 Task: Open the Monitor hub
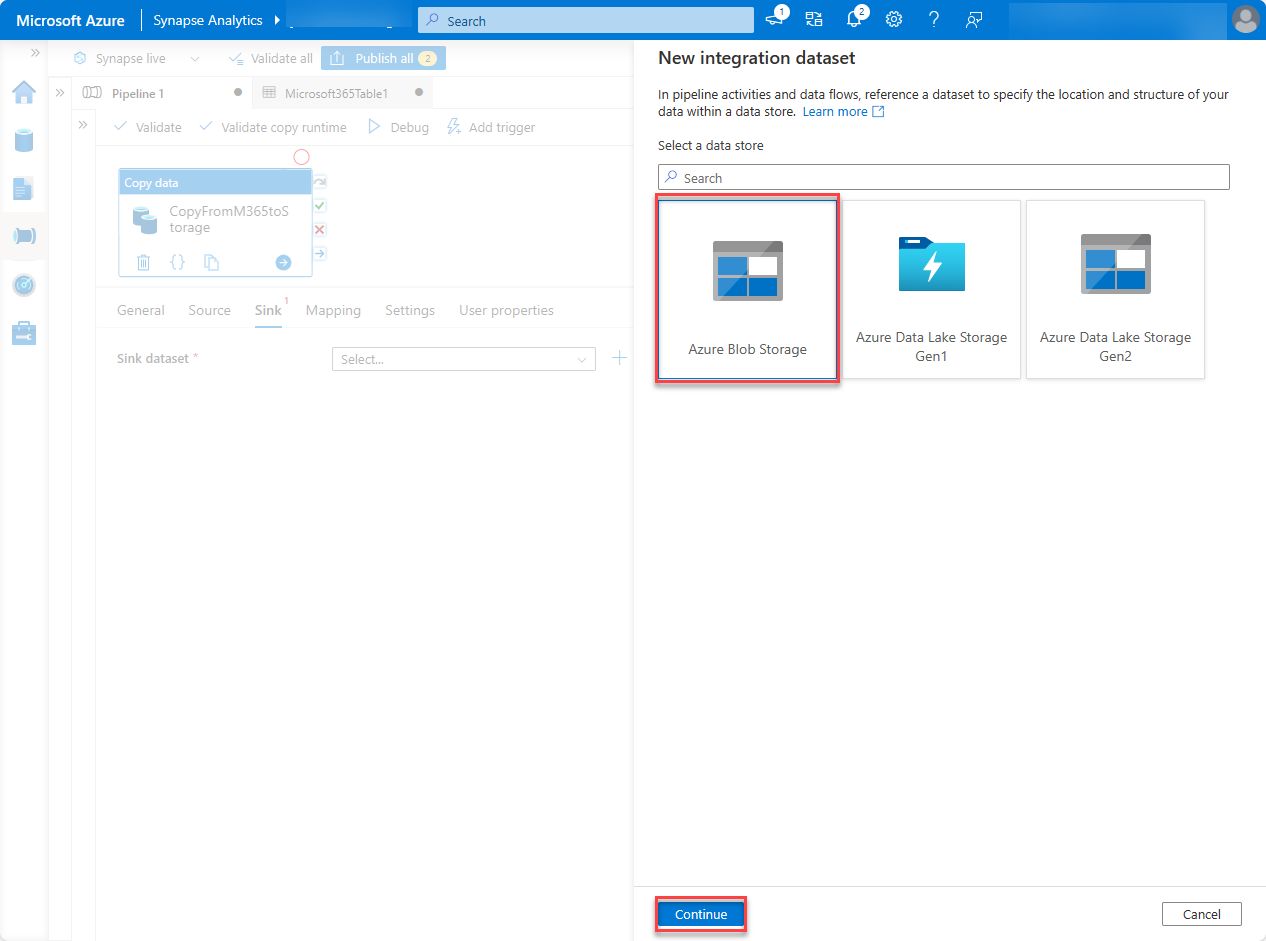coord(24,284)
